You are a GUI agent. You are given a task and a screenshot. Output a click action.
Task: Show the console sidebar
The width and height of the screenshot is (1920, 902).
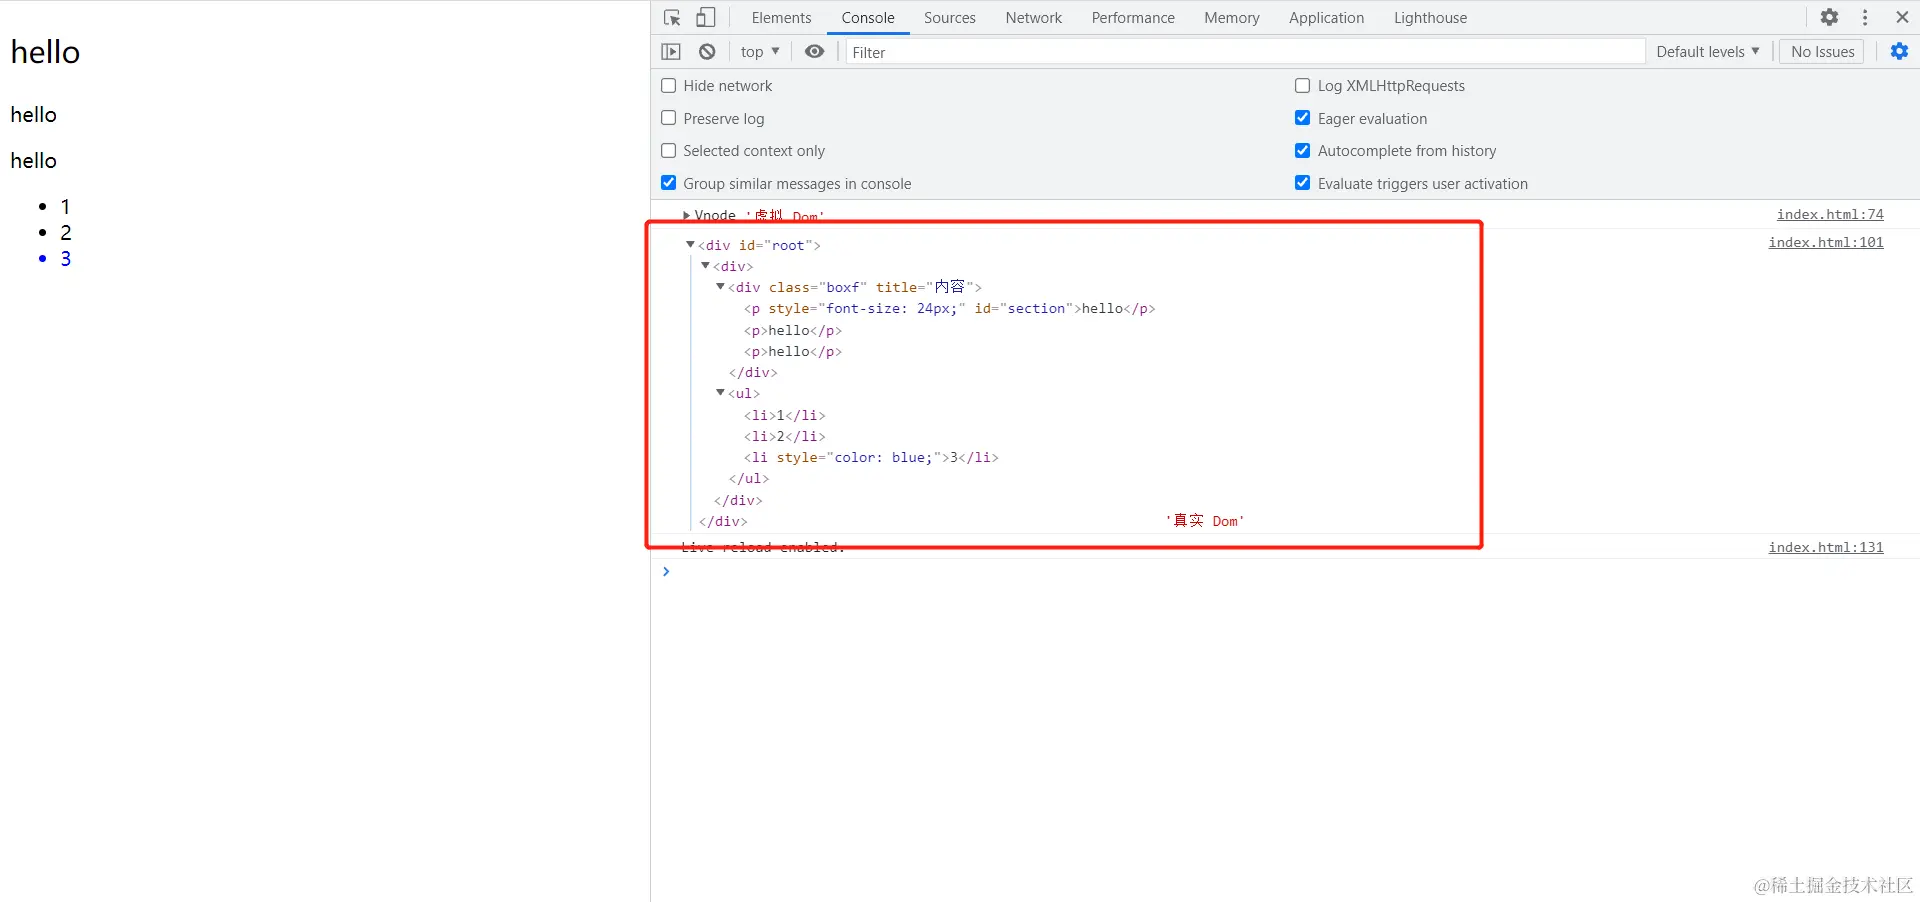point(671,52)
